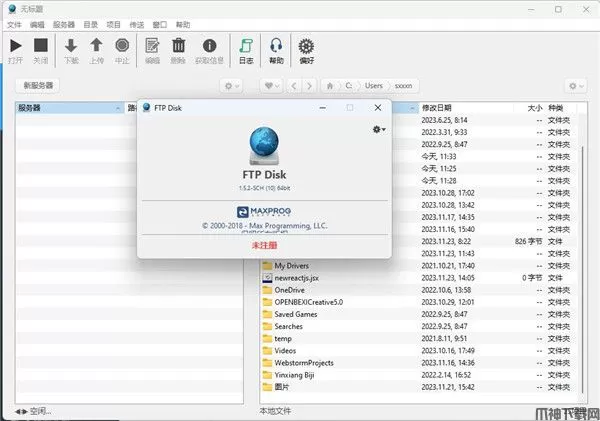This screenshot has width=600, height=421.
Task: Click the 打开 (Open) play icon
Action: pos(15,45)
